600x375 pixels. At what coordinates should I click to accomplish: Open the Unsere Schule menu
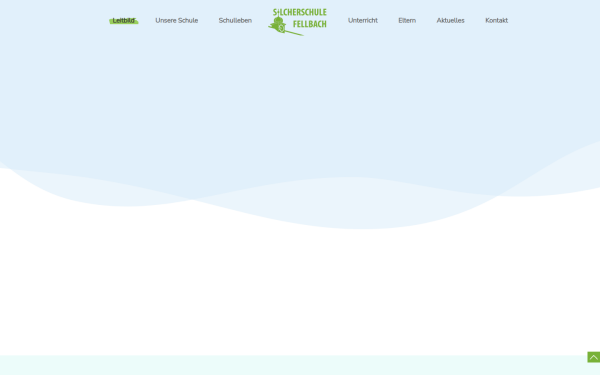(176, 21)
